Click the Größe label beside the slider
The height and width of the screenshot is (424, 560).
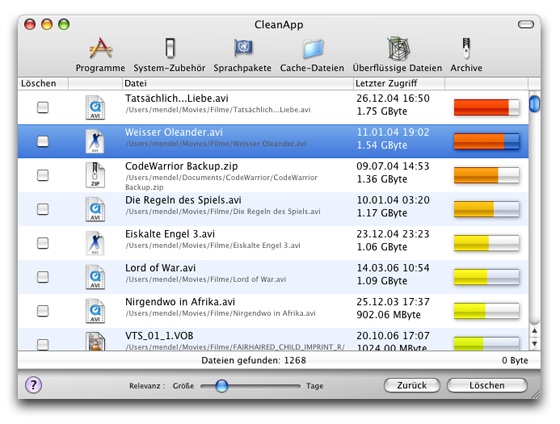coord(183,386)
